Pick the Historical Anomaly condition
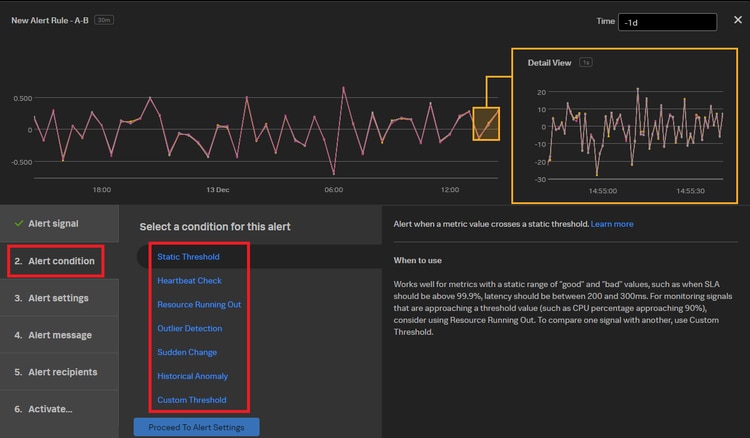Image resolution: width=750 pixels, height=438 pixels. point(193,377)
